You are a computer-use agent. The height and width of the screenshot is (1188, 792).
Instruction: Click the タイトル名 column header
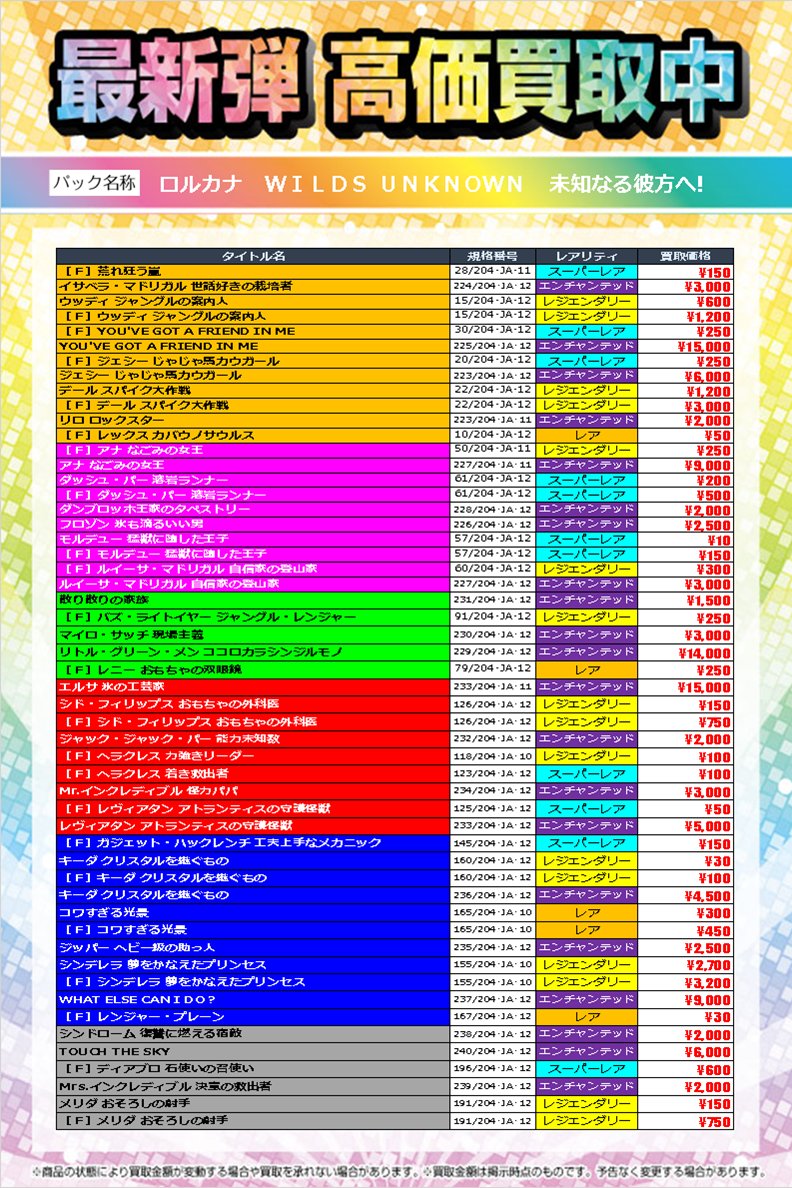click(253, 256)
